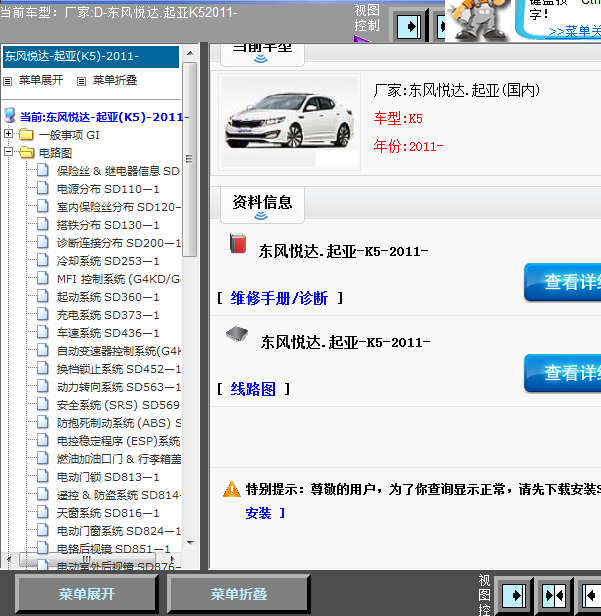This screenshot has height=616, width=601.
Task: Open 电控稳定程序 (ESP)系统 entry
Action: click(x=118, y=441)
